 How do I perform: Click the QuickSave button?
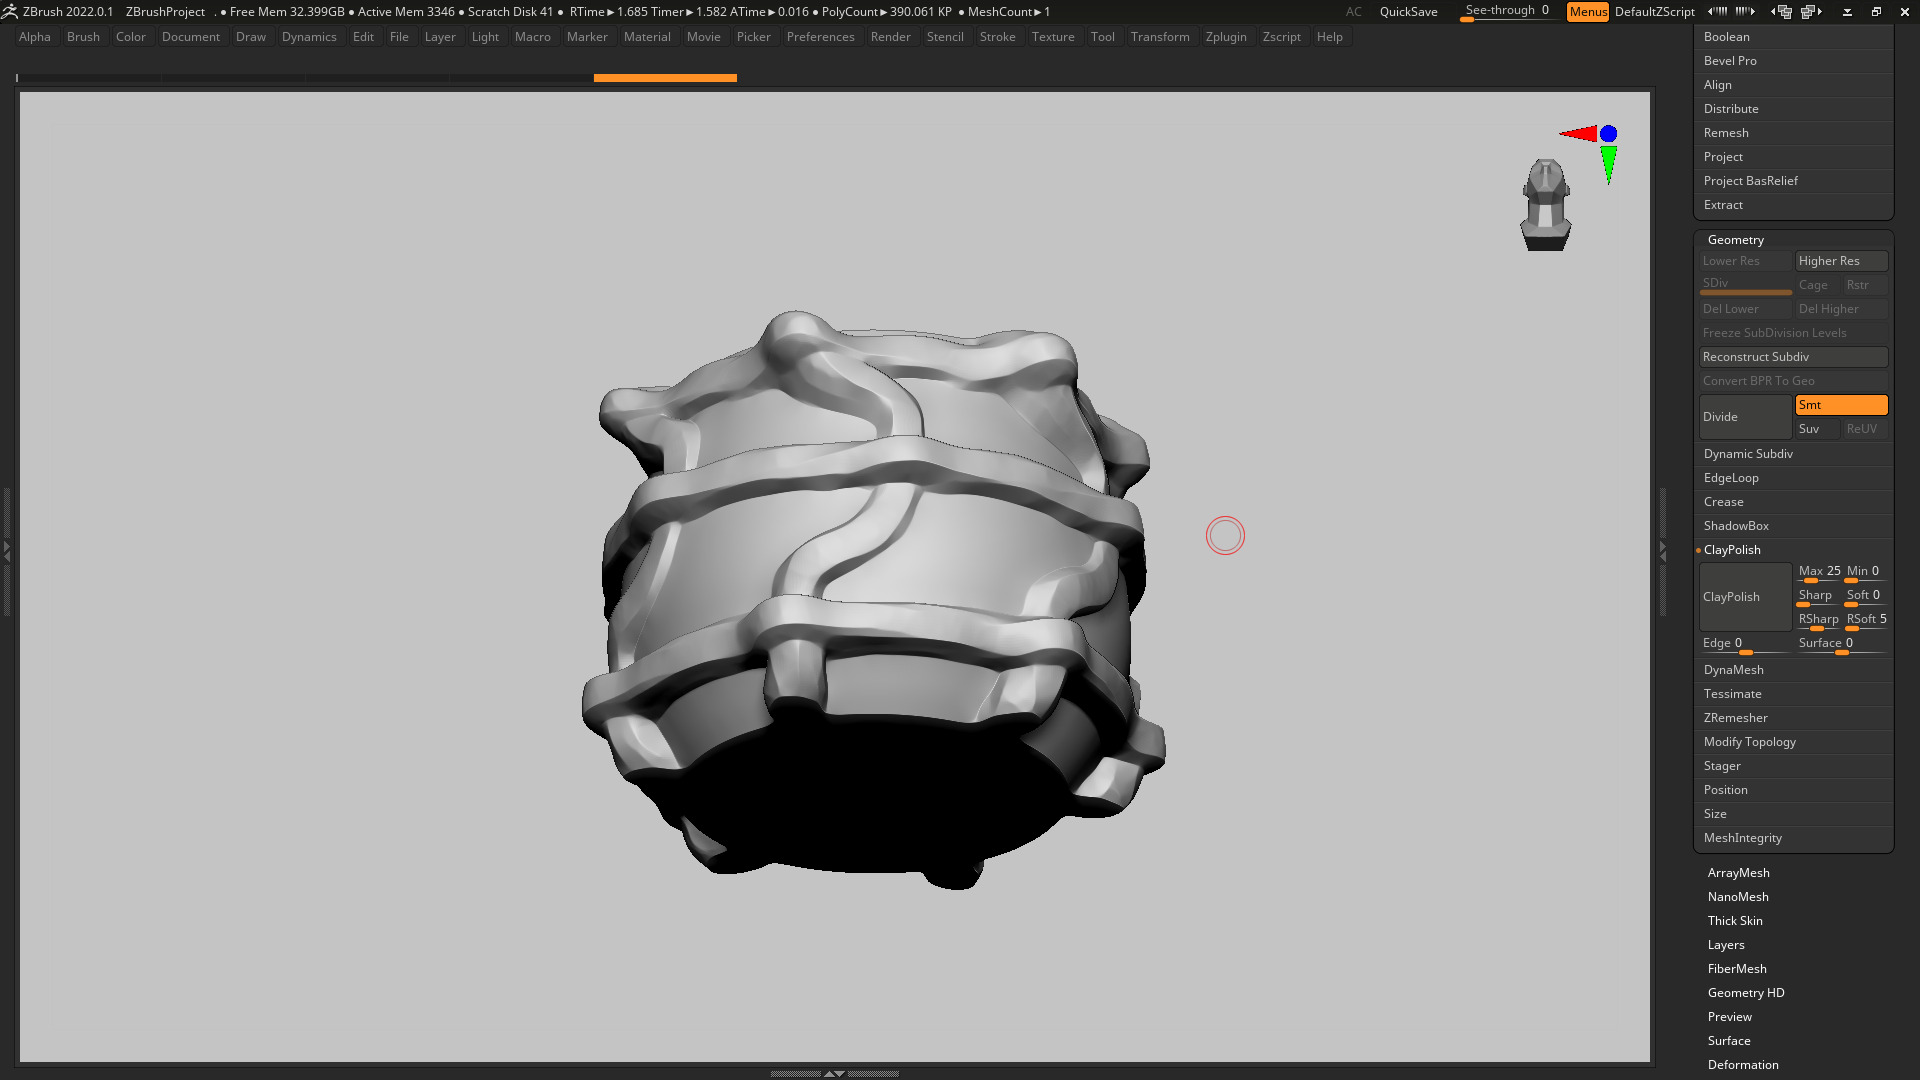click(x=1408, y=11)
